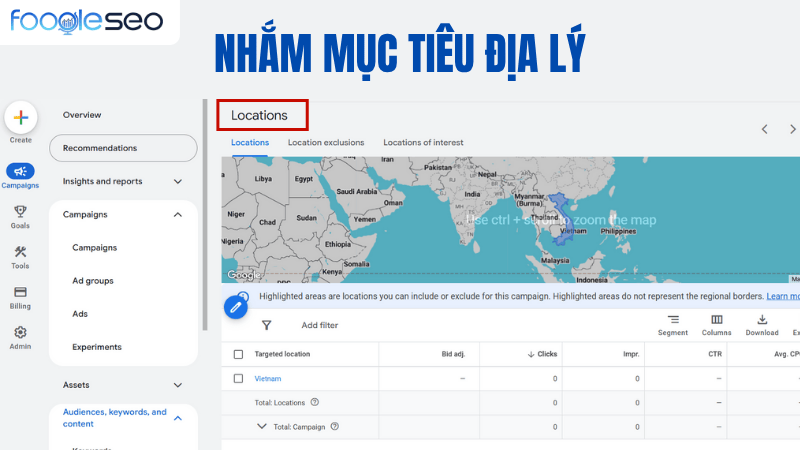Screen dimensions: 800x450
Task: Click the Total: Locations label
Action: [280, 403]
